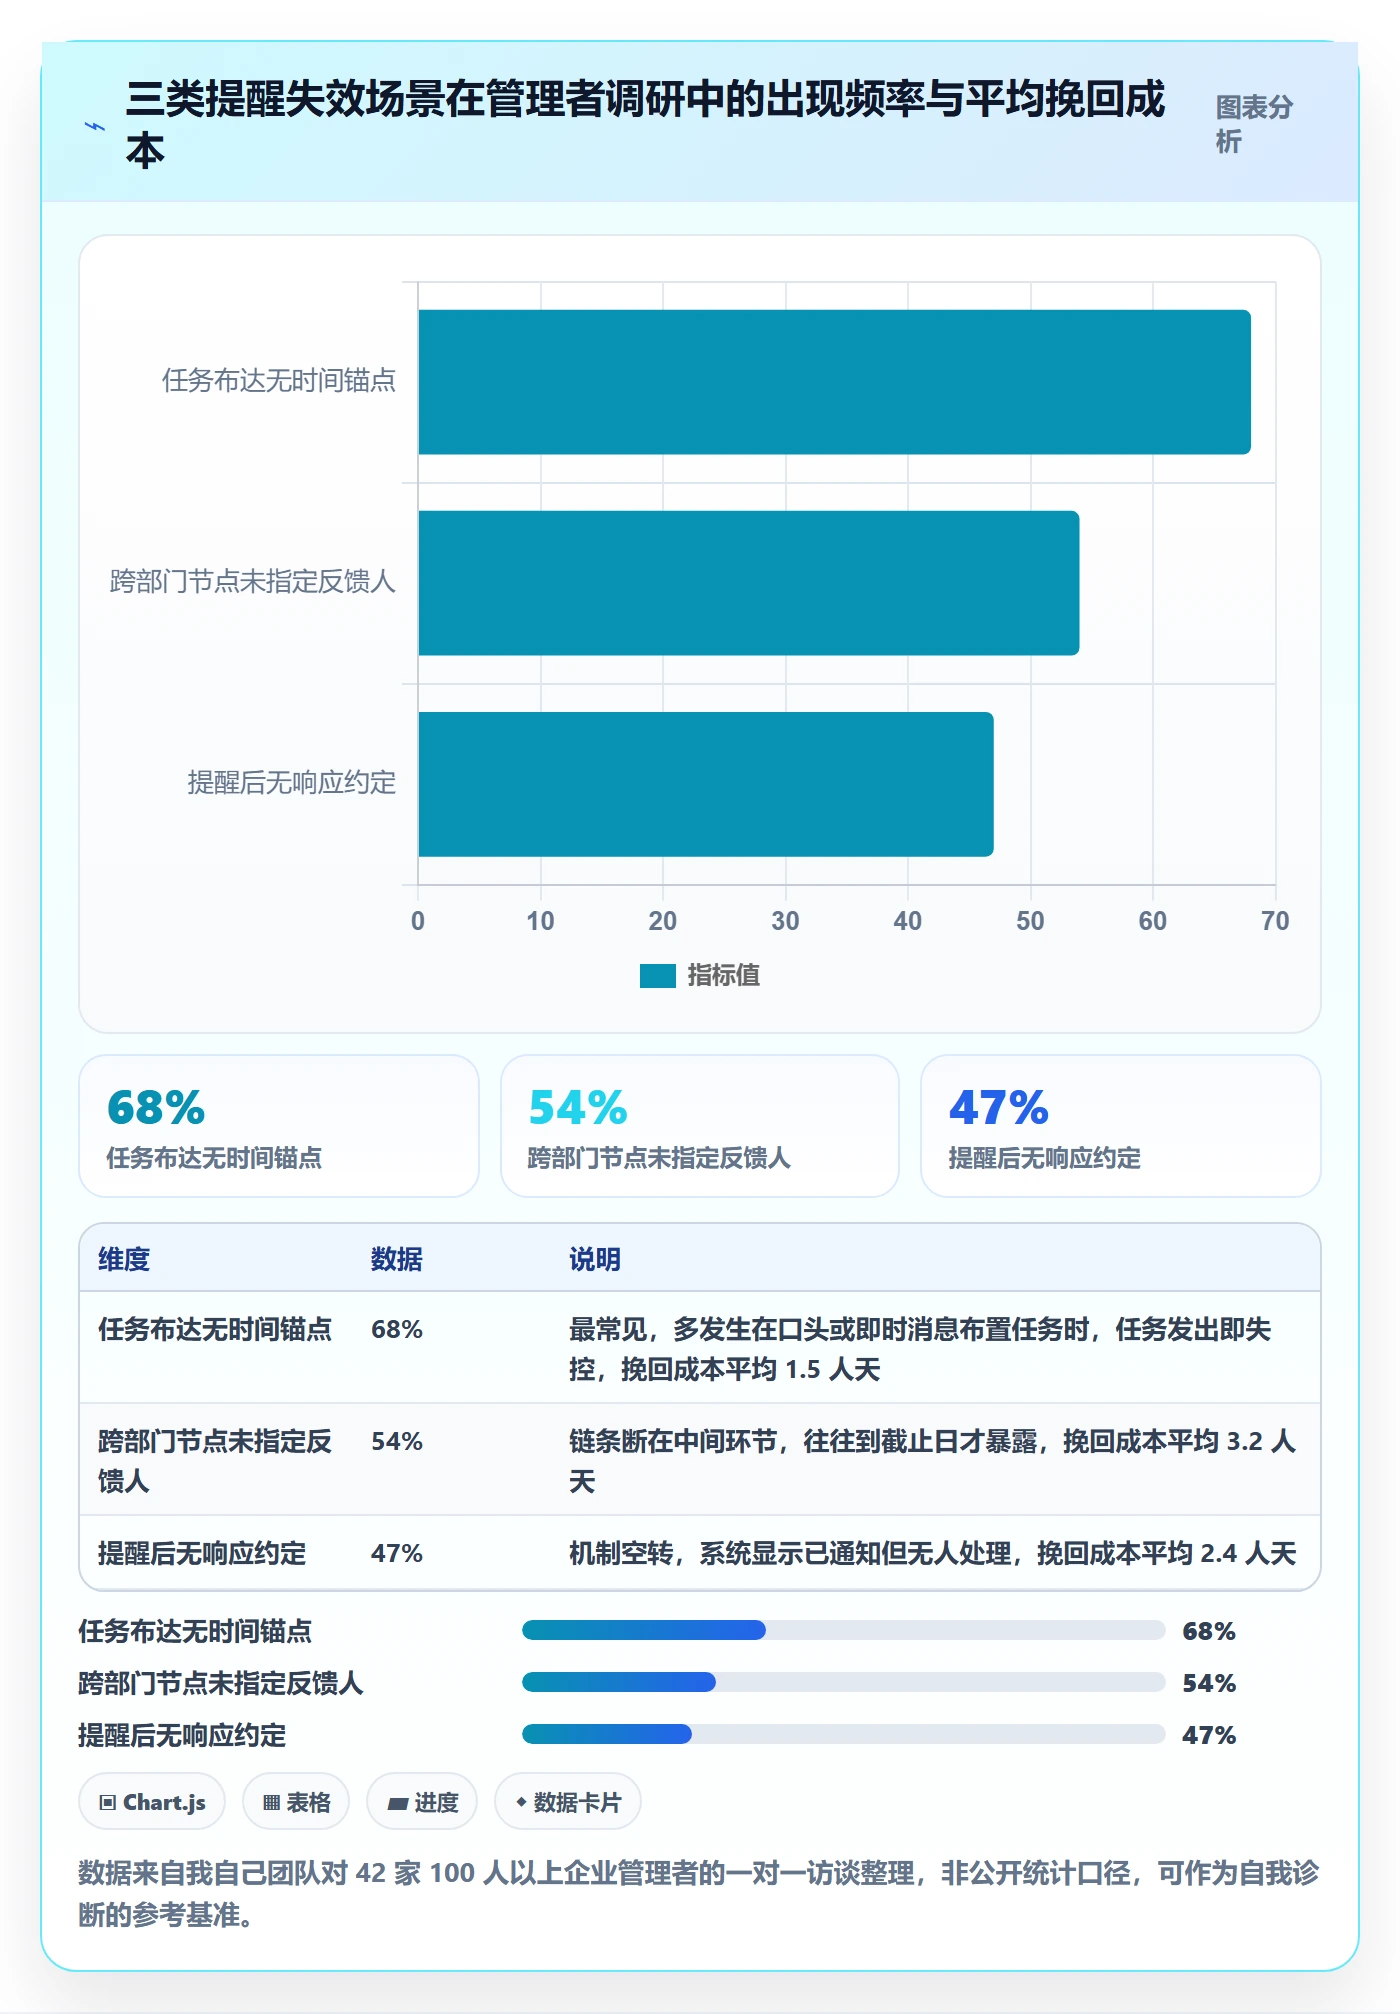Click the 任务布达无时间锚点 chart bar
This screenshot has height=2014, width=1400.
834,382
